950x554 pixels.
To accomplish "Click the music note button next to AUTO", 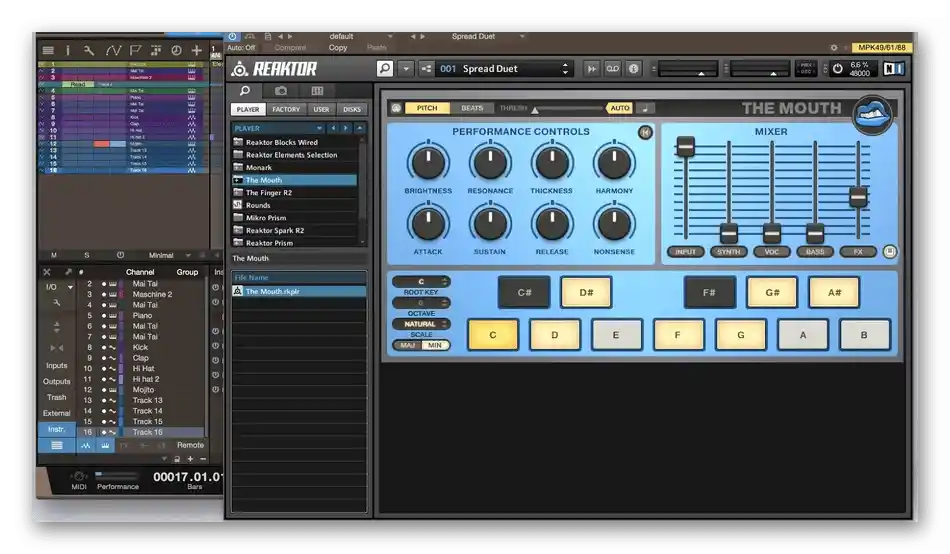I will (645, 108).
